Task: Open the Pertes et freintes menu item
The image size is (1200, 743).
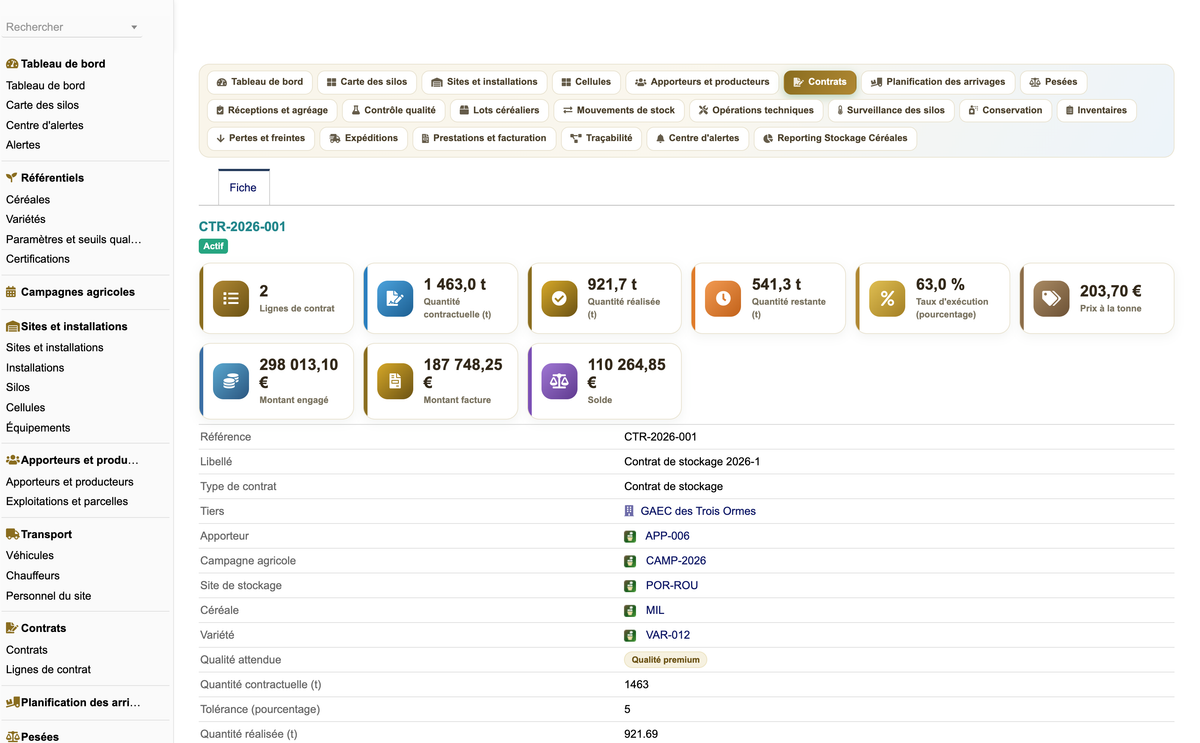Action: click(261, 138)
